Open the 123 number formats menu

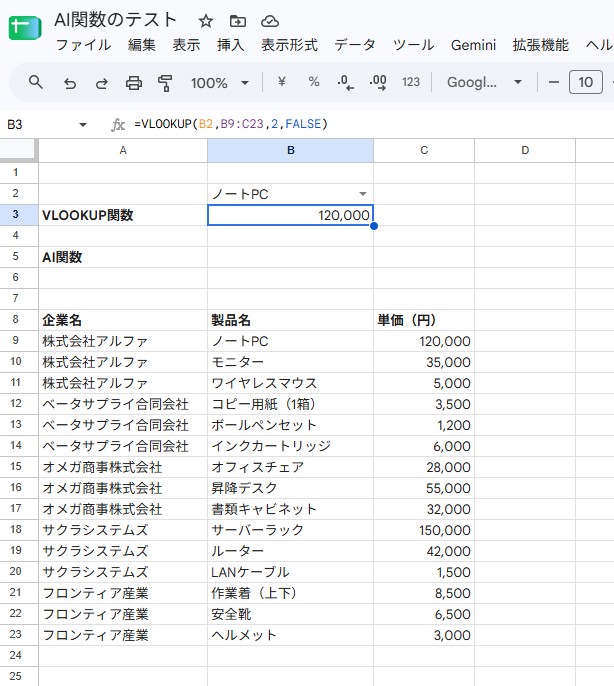coord(411,82)
